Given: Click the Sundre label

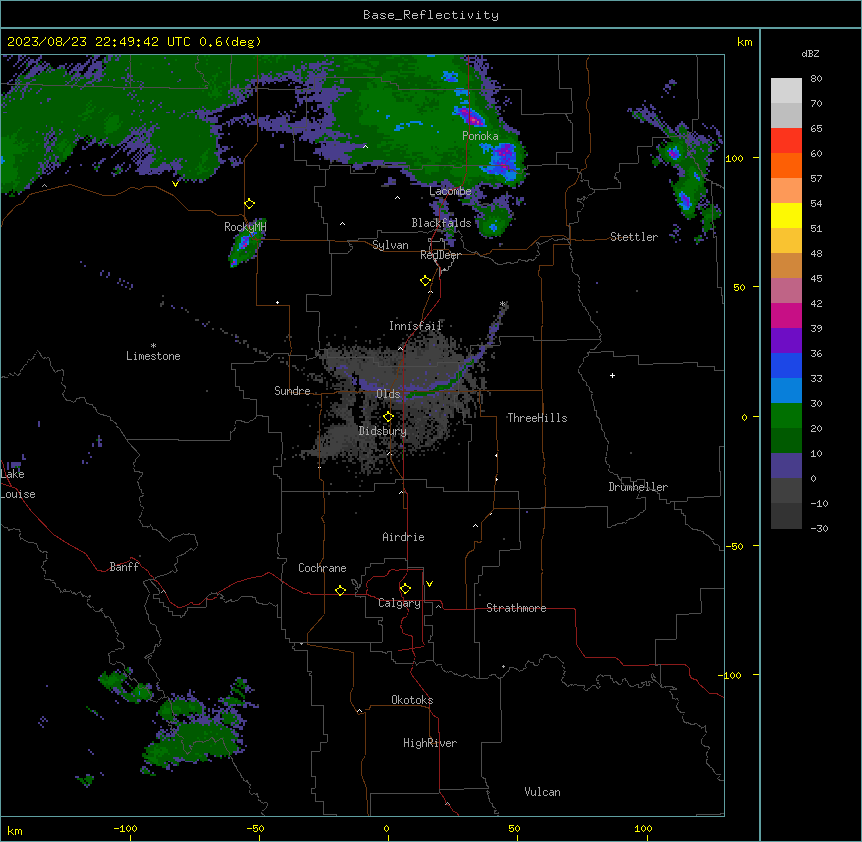Looking at the screenshot, I should (x=292, y=391).
